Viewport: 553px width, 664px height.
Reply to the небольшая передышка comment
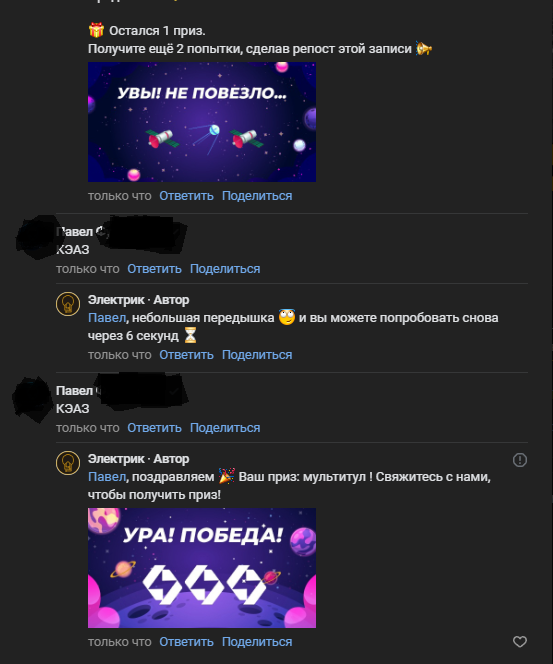pos(186,355)
